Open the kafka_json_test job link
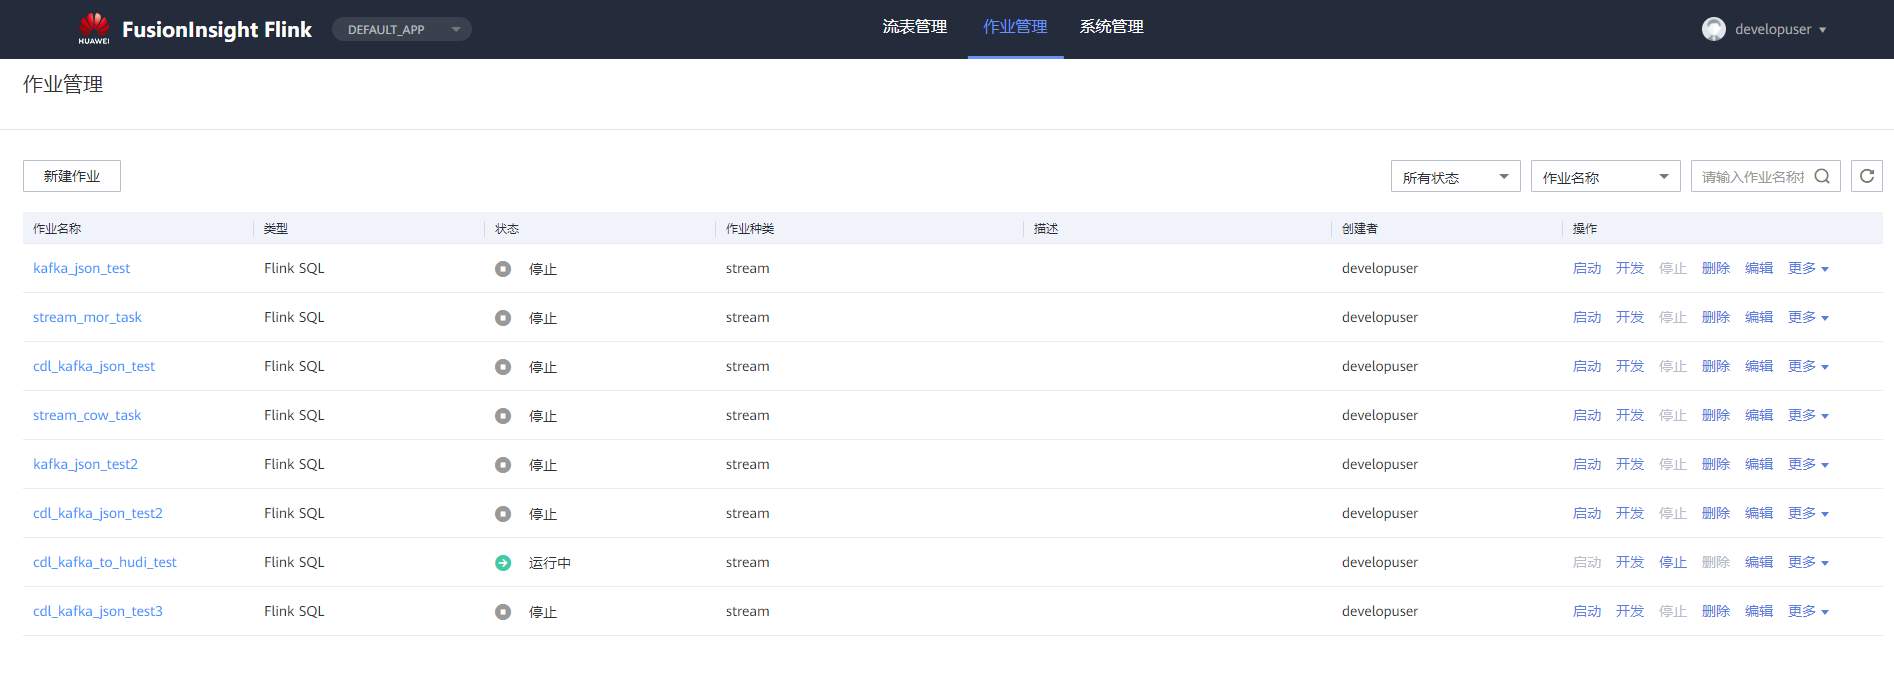The height and width of the screenshot is (683, 1894). click(x=82, y=268)
